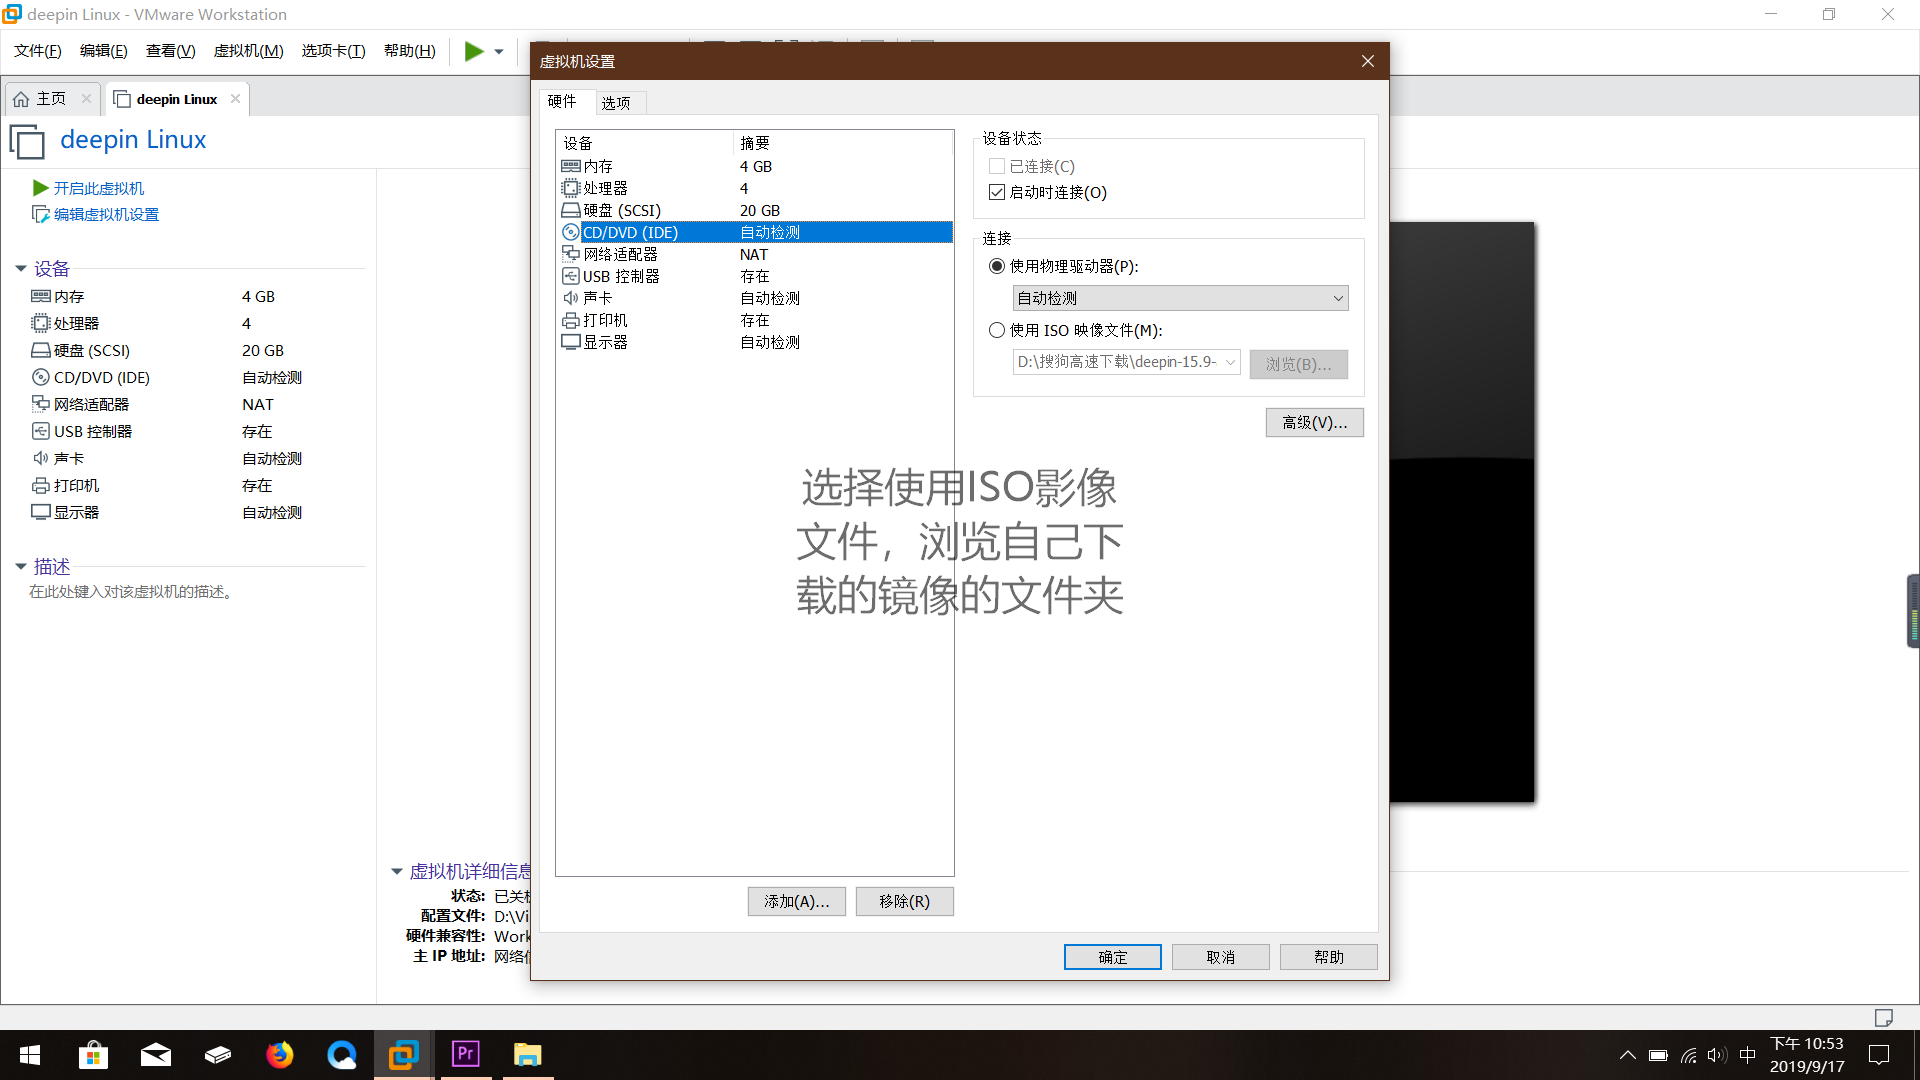This screenshot has height=1080, width=1920.
Task: Click the 添加(A)... button
Action: click(797, 901)
